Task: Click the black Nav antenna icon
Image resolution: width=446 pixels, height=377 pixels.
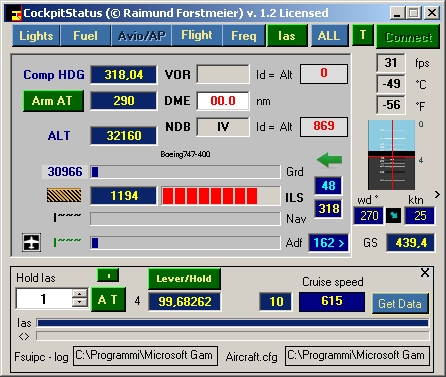Action: [67, 217]
